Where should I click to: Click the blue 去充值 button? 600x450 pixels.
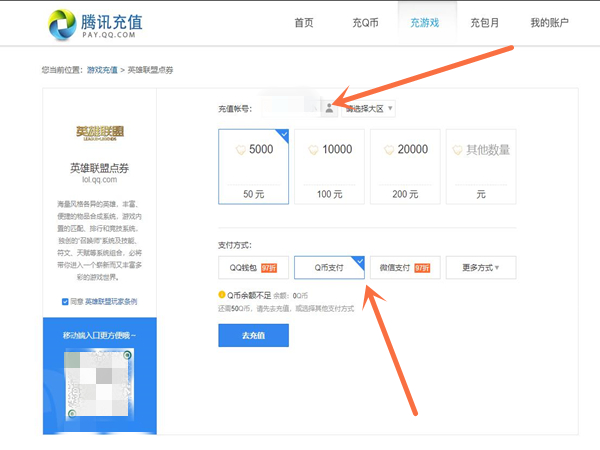click(253, 335)
